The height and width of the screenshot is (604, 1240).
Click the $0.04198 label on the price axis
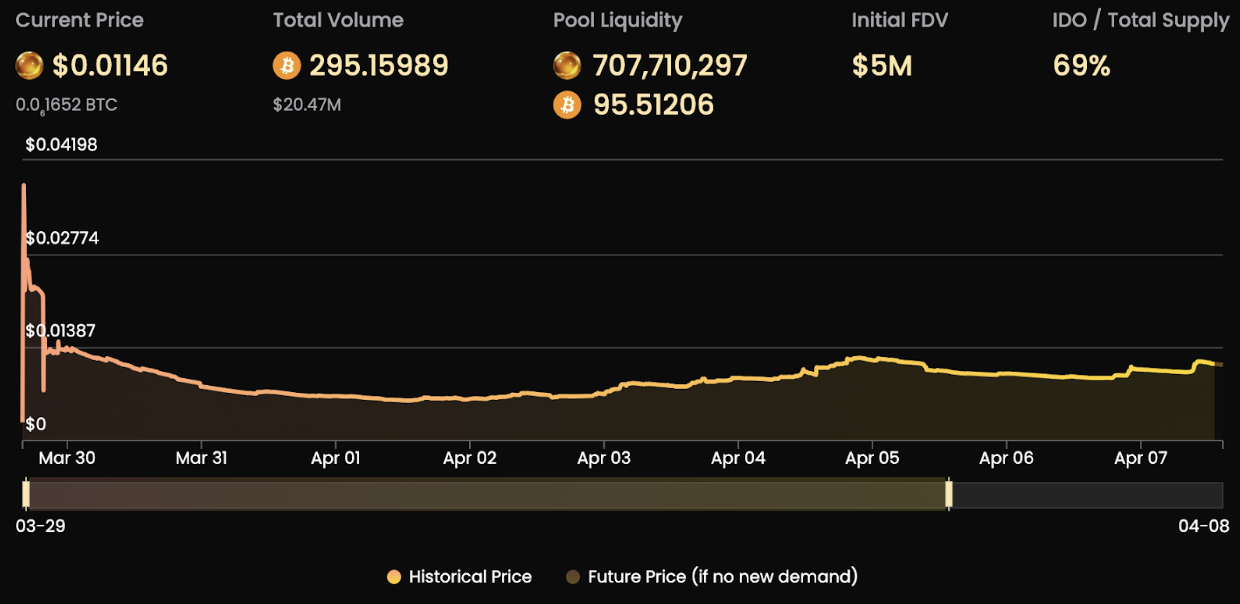tap(61, 146)
